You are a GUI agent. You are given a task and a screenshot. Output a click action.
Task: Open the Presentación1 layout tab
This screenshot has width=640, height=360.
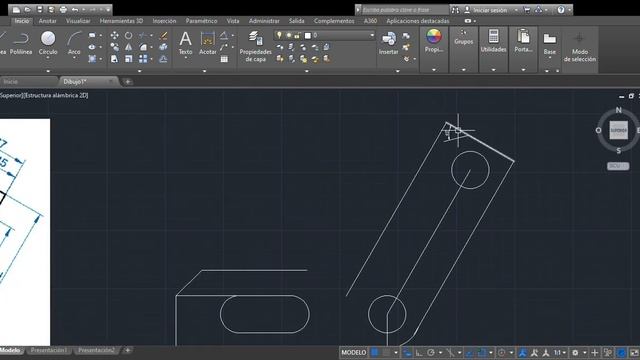[49, 350]
